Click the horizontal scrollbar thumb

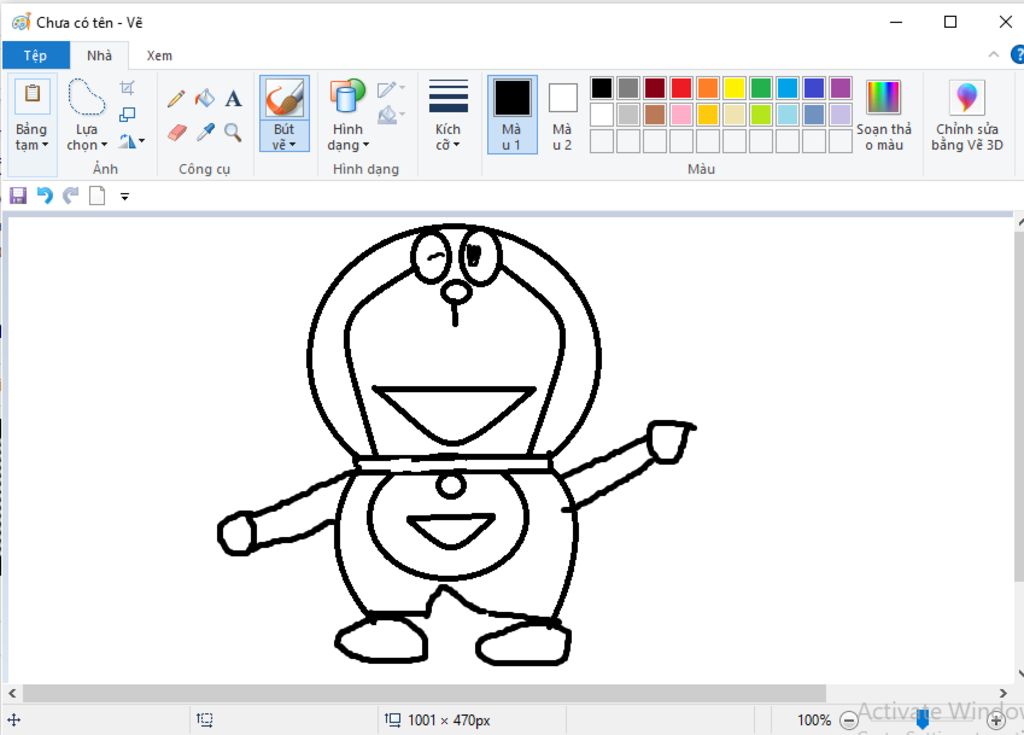(424, 693)
